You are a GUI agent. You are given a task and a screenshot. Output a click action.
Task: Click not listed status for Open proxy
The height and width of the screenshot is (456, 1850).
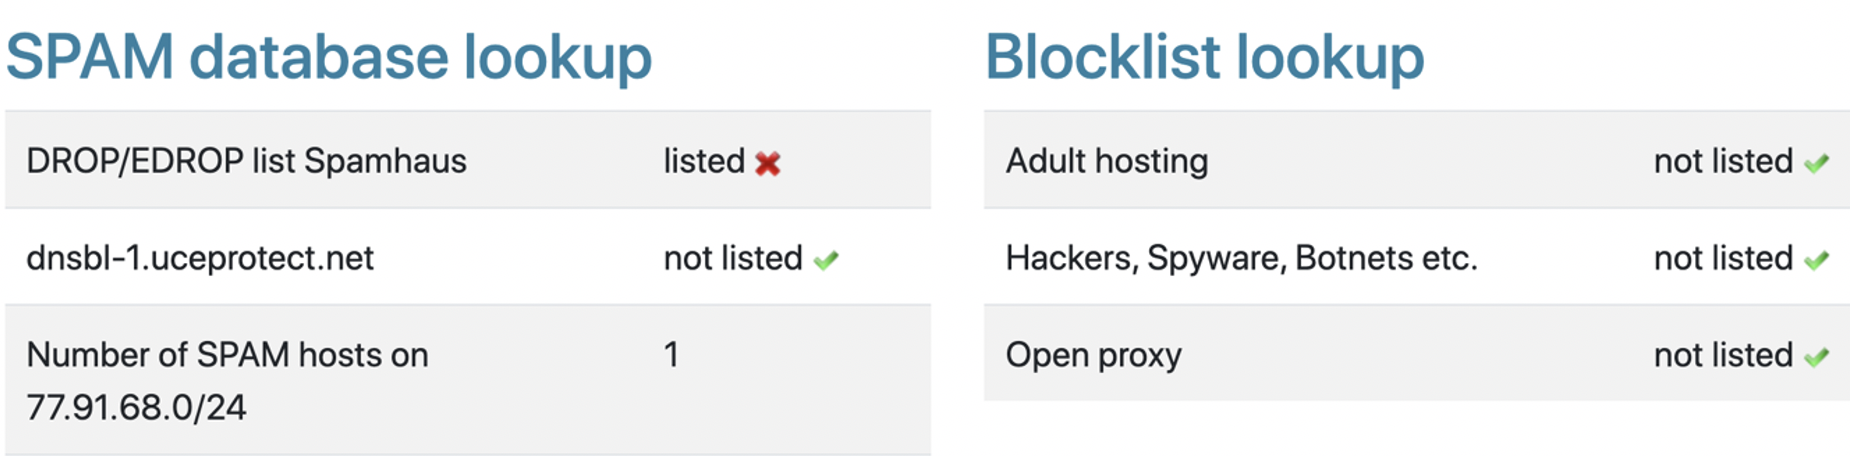pyautogui.click(x=1723, y=355)
